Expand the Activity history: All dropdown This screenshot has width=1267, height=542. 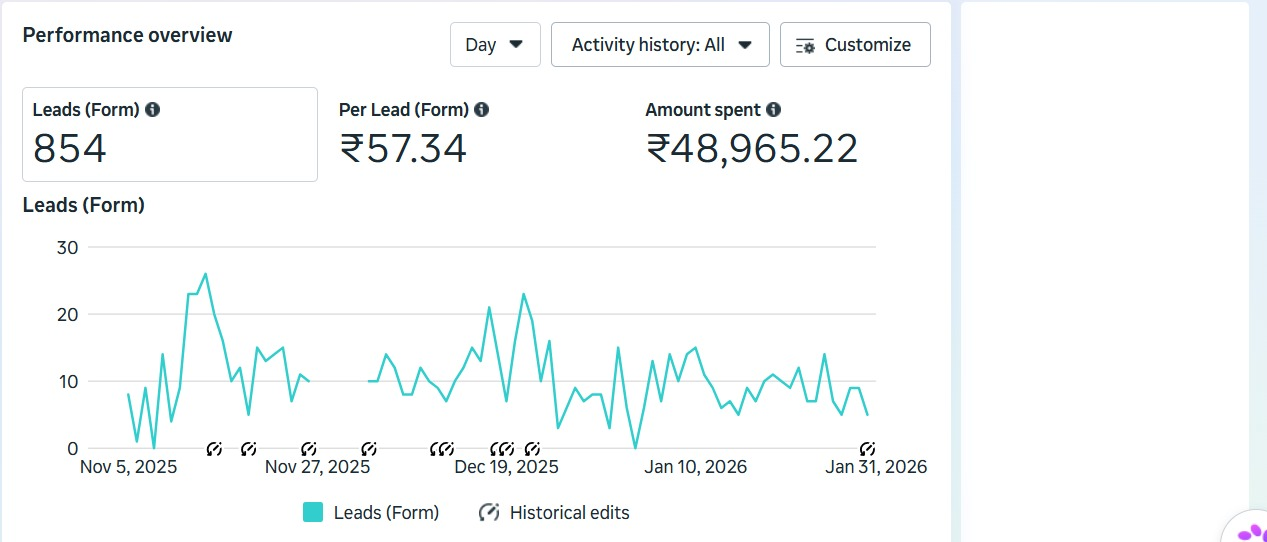(x=660, y=45)
